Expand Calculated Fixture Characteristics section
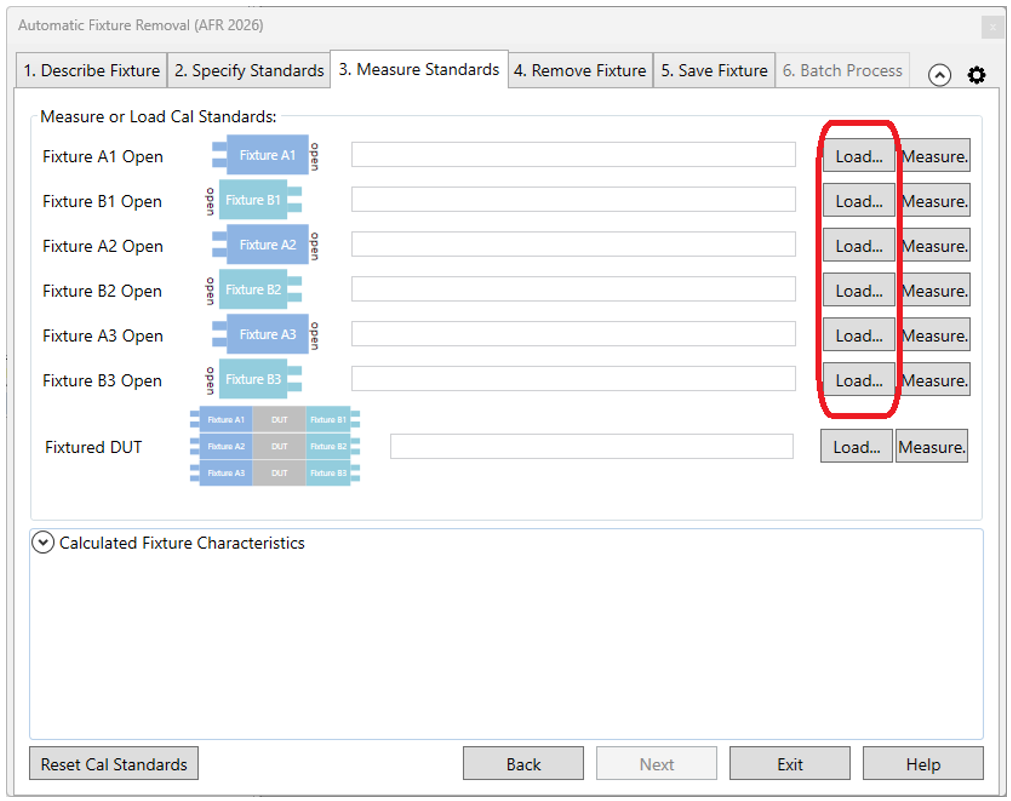Screen dimensions: 1011x801 click(x=44, y=543)
